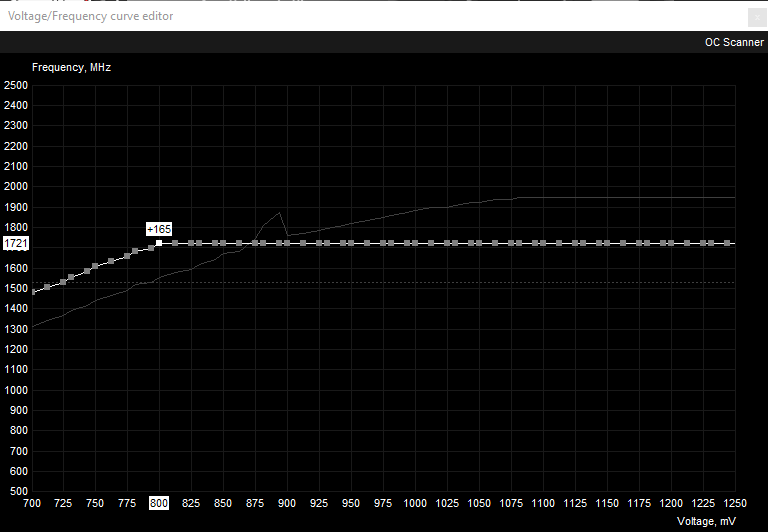Close the Voltage/Frequency curve editor window

pos(752,15)
